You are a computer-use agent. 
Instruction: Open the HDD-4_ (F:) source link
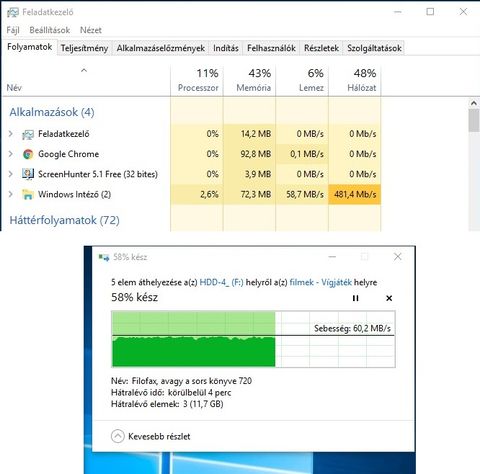[x=221, y=283]
